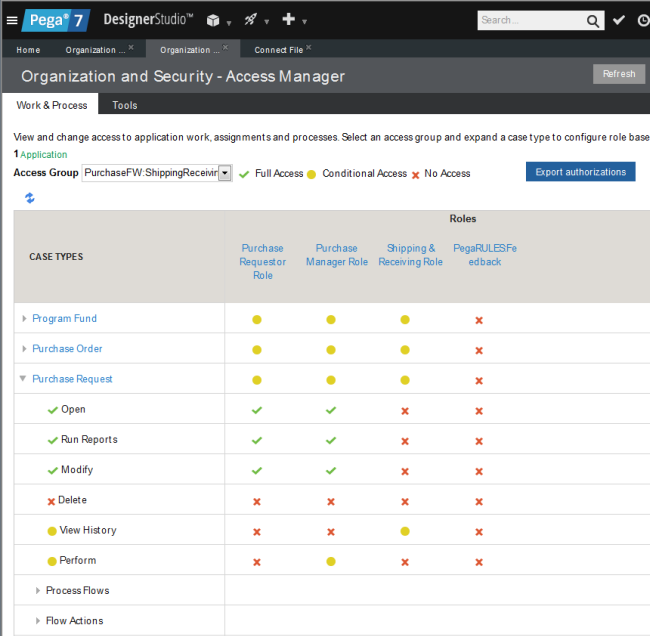The width and height of the screenshot is (650, 636).
Task: Collapse the Purchase Request case type
Action: point(24,379)
